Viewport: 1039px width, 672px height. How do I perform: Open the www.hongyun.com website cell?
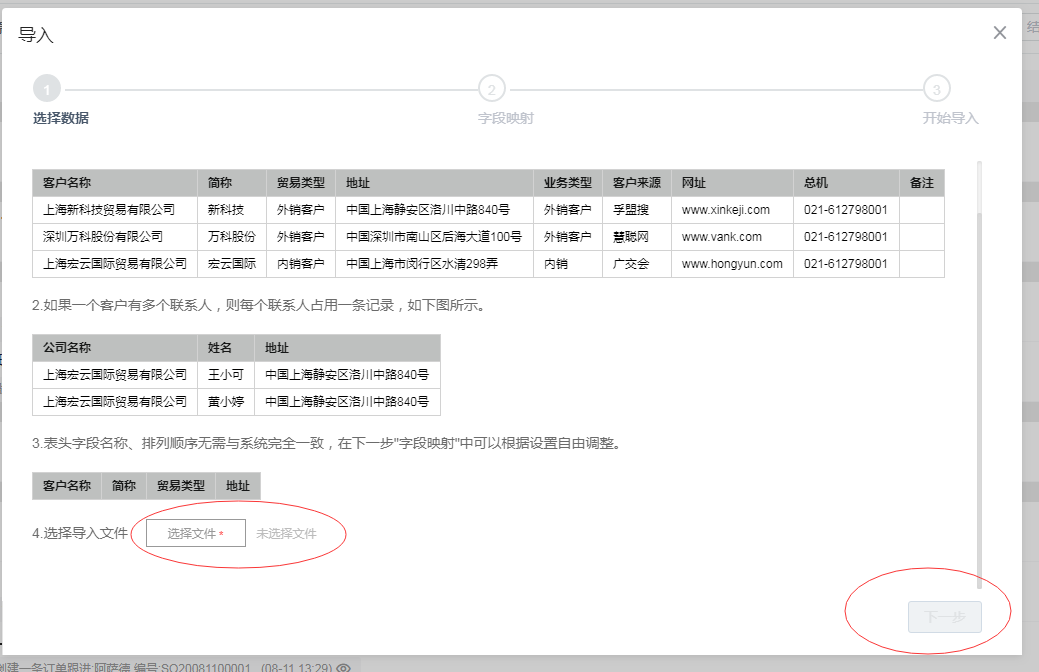731,264
